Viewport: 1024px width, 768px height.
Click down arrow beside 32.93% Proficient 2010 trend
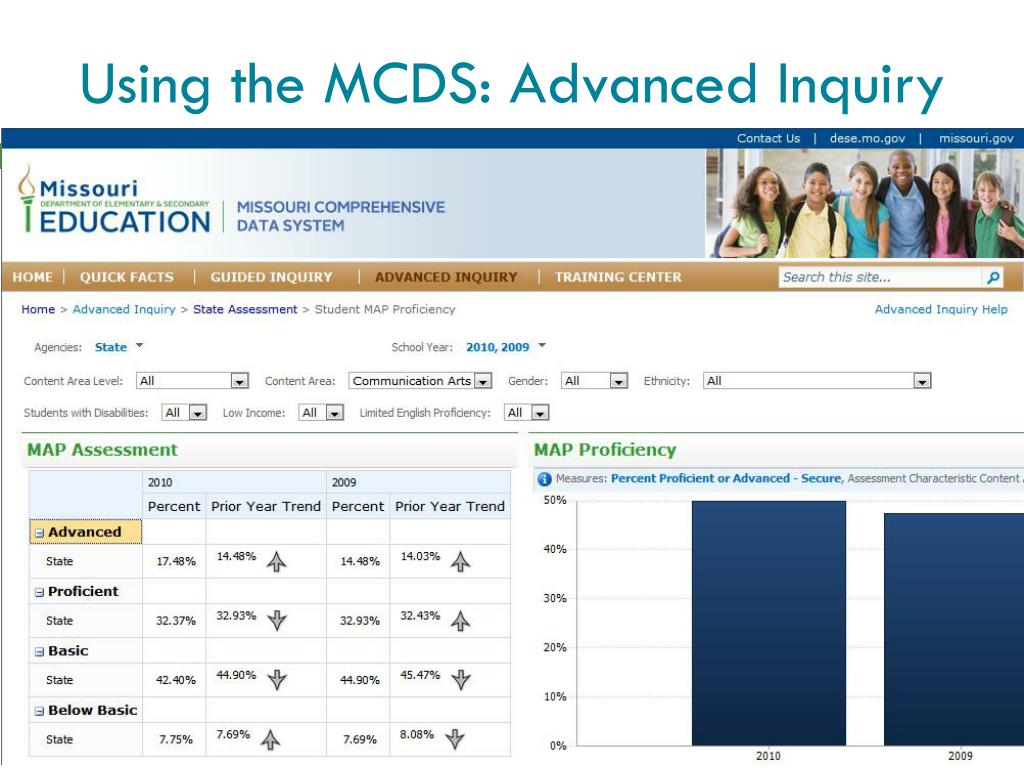click(277, 620)
